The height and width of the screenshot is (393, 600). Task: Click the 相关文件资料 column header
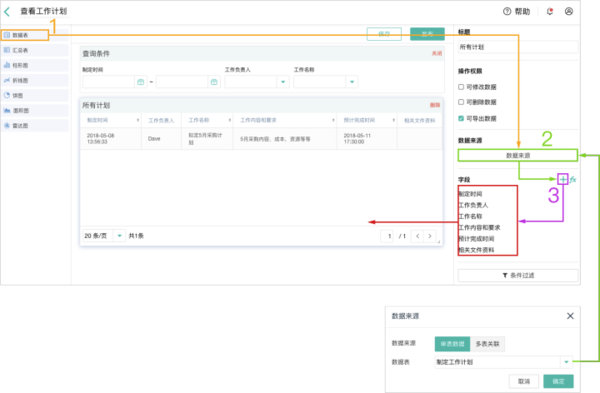[419, 121]
